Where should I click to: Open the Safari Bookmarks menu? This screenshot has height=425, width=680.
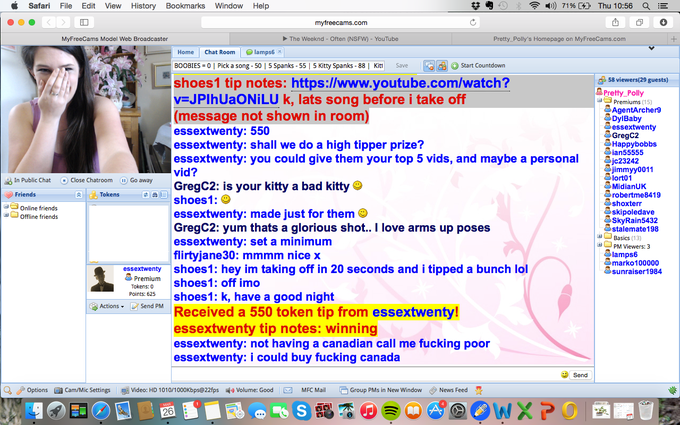[x=185, y=6]
